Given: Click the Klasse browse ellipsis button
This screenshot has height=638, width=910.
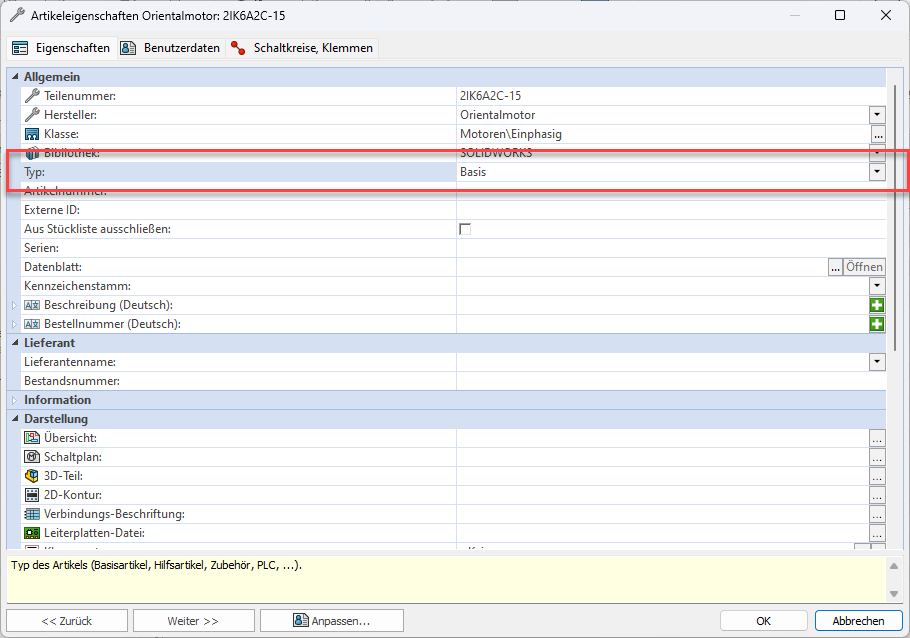Looking at the screenshot, I should (x=877, y=134).
